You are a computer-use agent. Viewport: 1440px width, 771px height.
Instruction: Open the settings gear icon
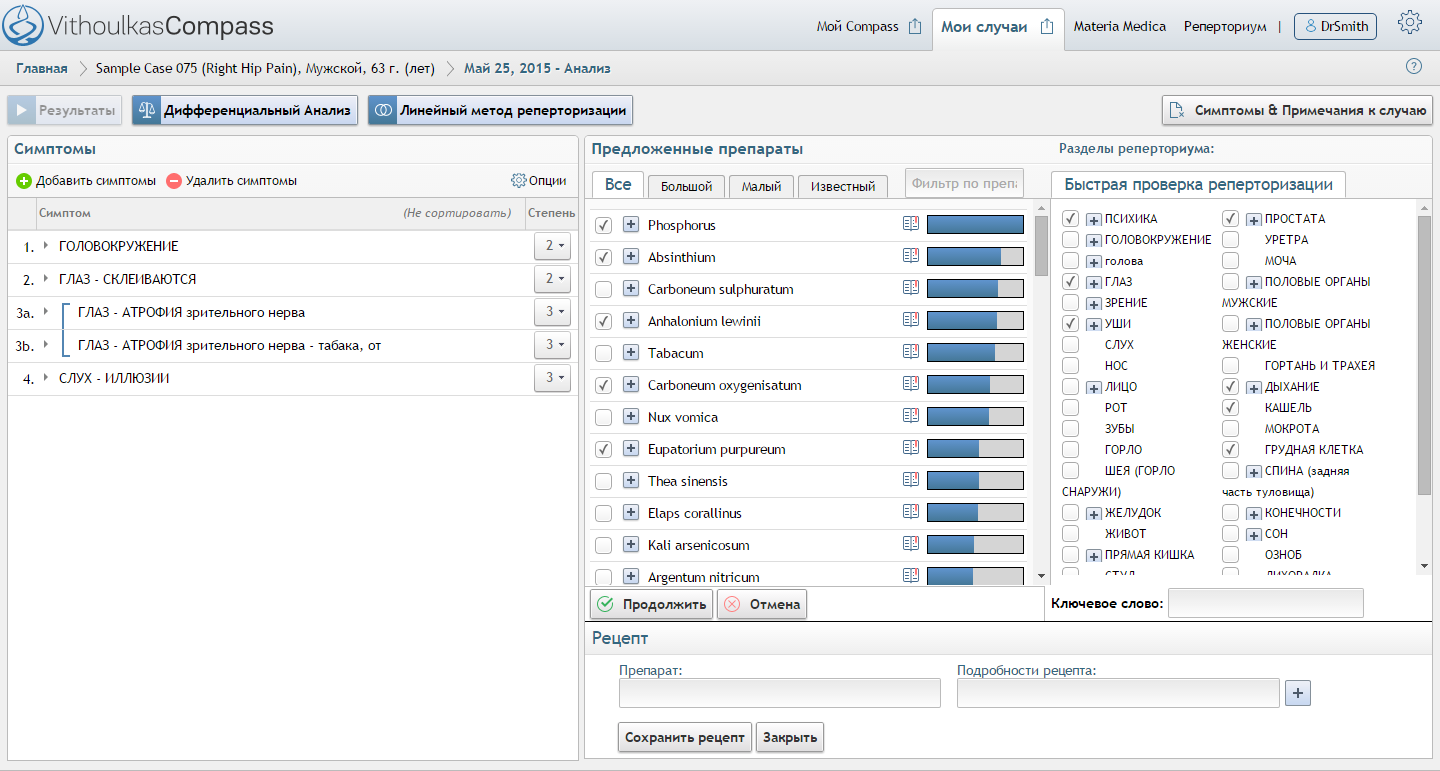point(1410,24)
